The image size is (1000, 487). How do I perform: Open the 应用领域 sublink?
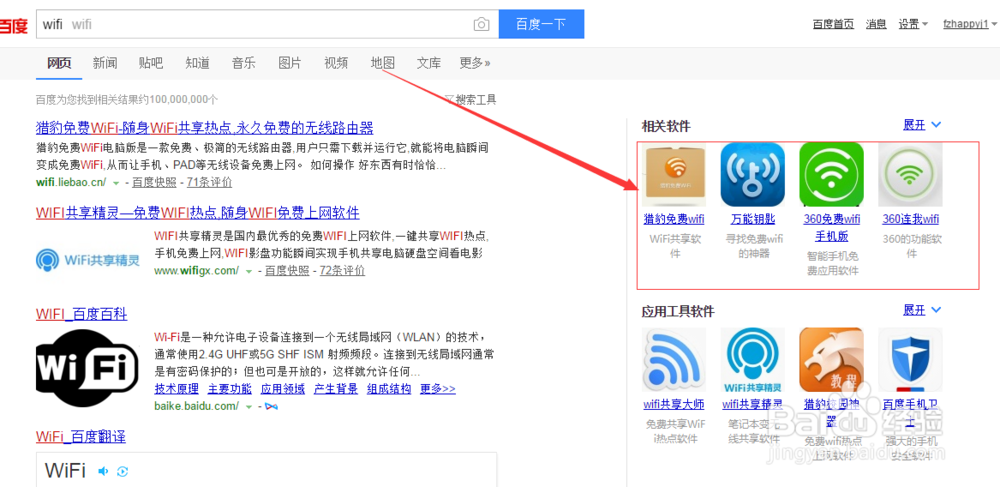(283, 389)
